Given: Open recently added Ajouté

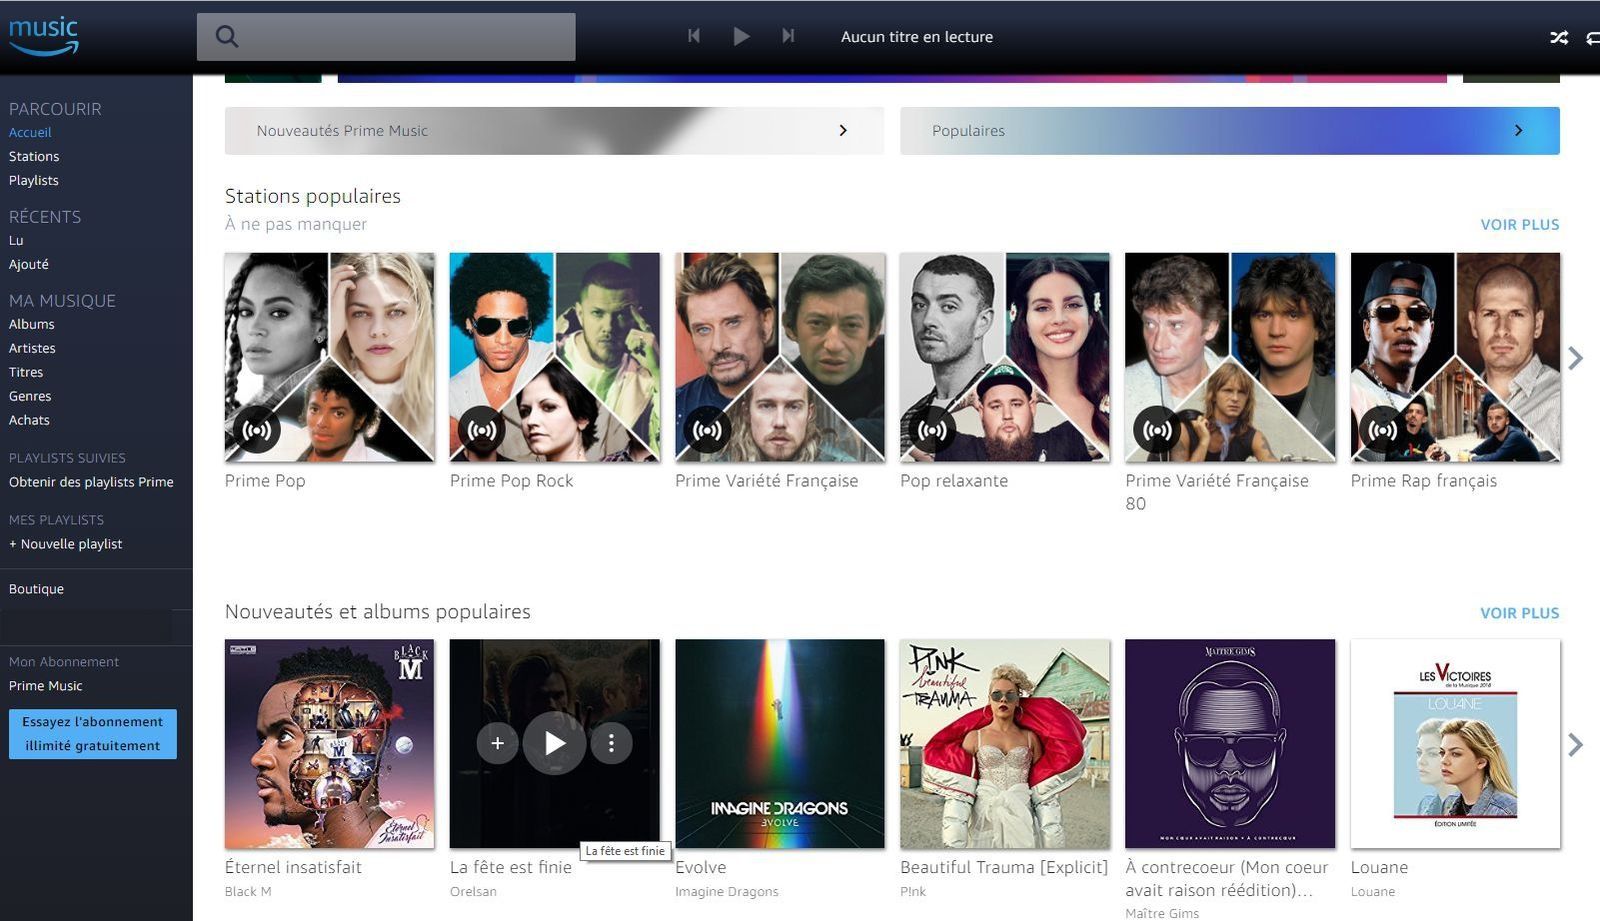Looking at the screenshot, I should click(29, 264).
